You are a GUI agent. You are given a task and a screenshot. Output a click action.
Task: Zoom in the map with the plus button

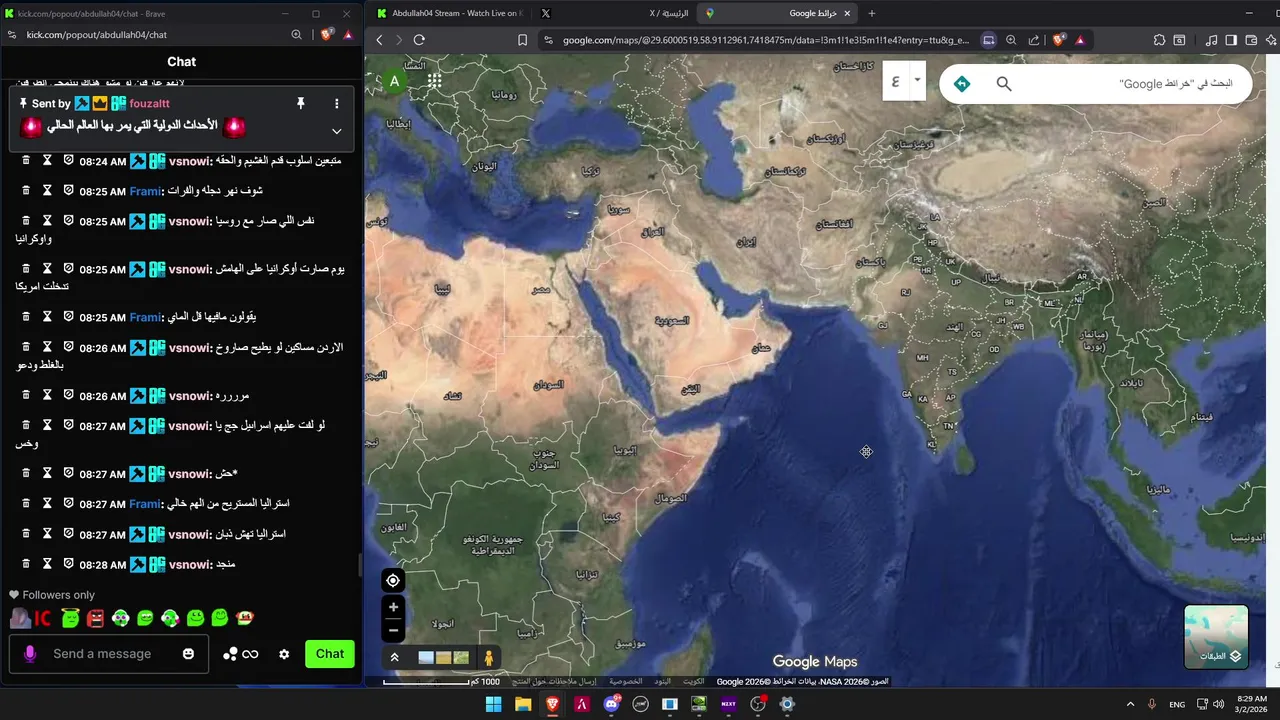click(x=393, y=607)
